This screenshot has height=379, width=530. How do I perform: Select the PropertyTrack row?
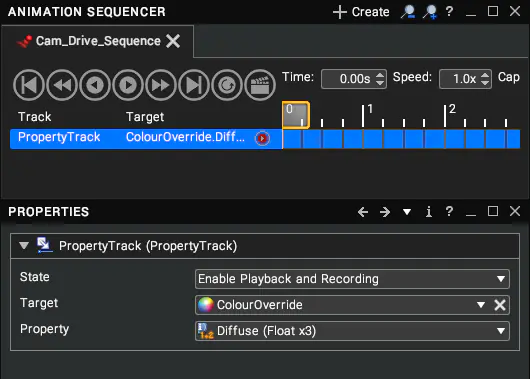coord(146,139)
